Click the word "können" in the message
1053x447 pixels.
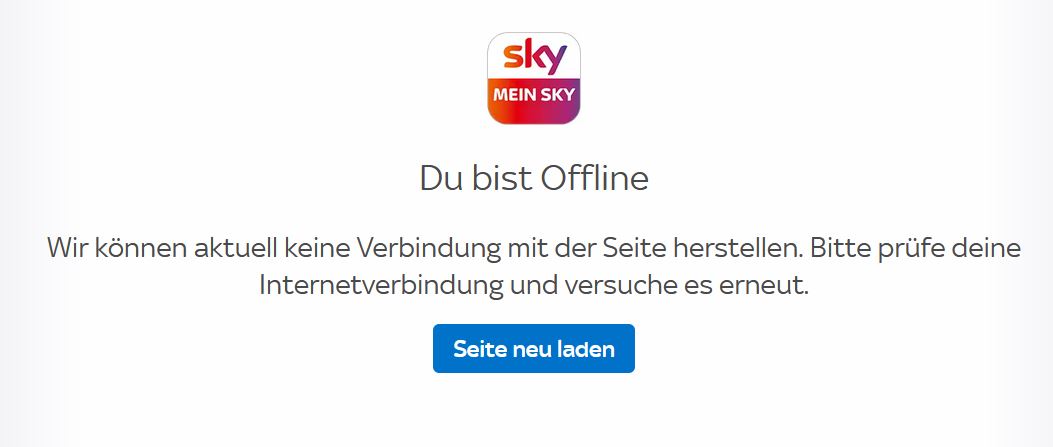click(140, 249)
